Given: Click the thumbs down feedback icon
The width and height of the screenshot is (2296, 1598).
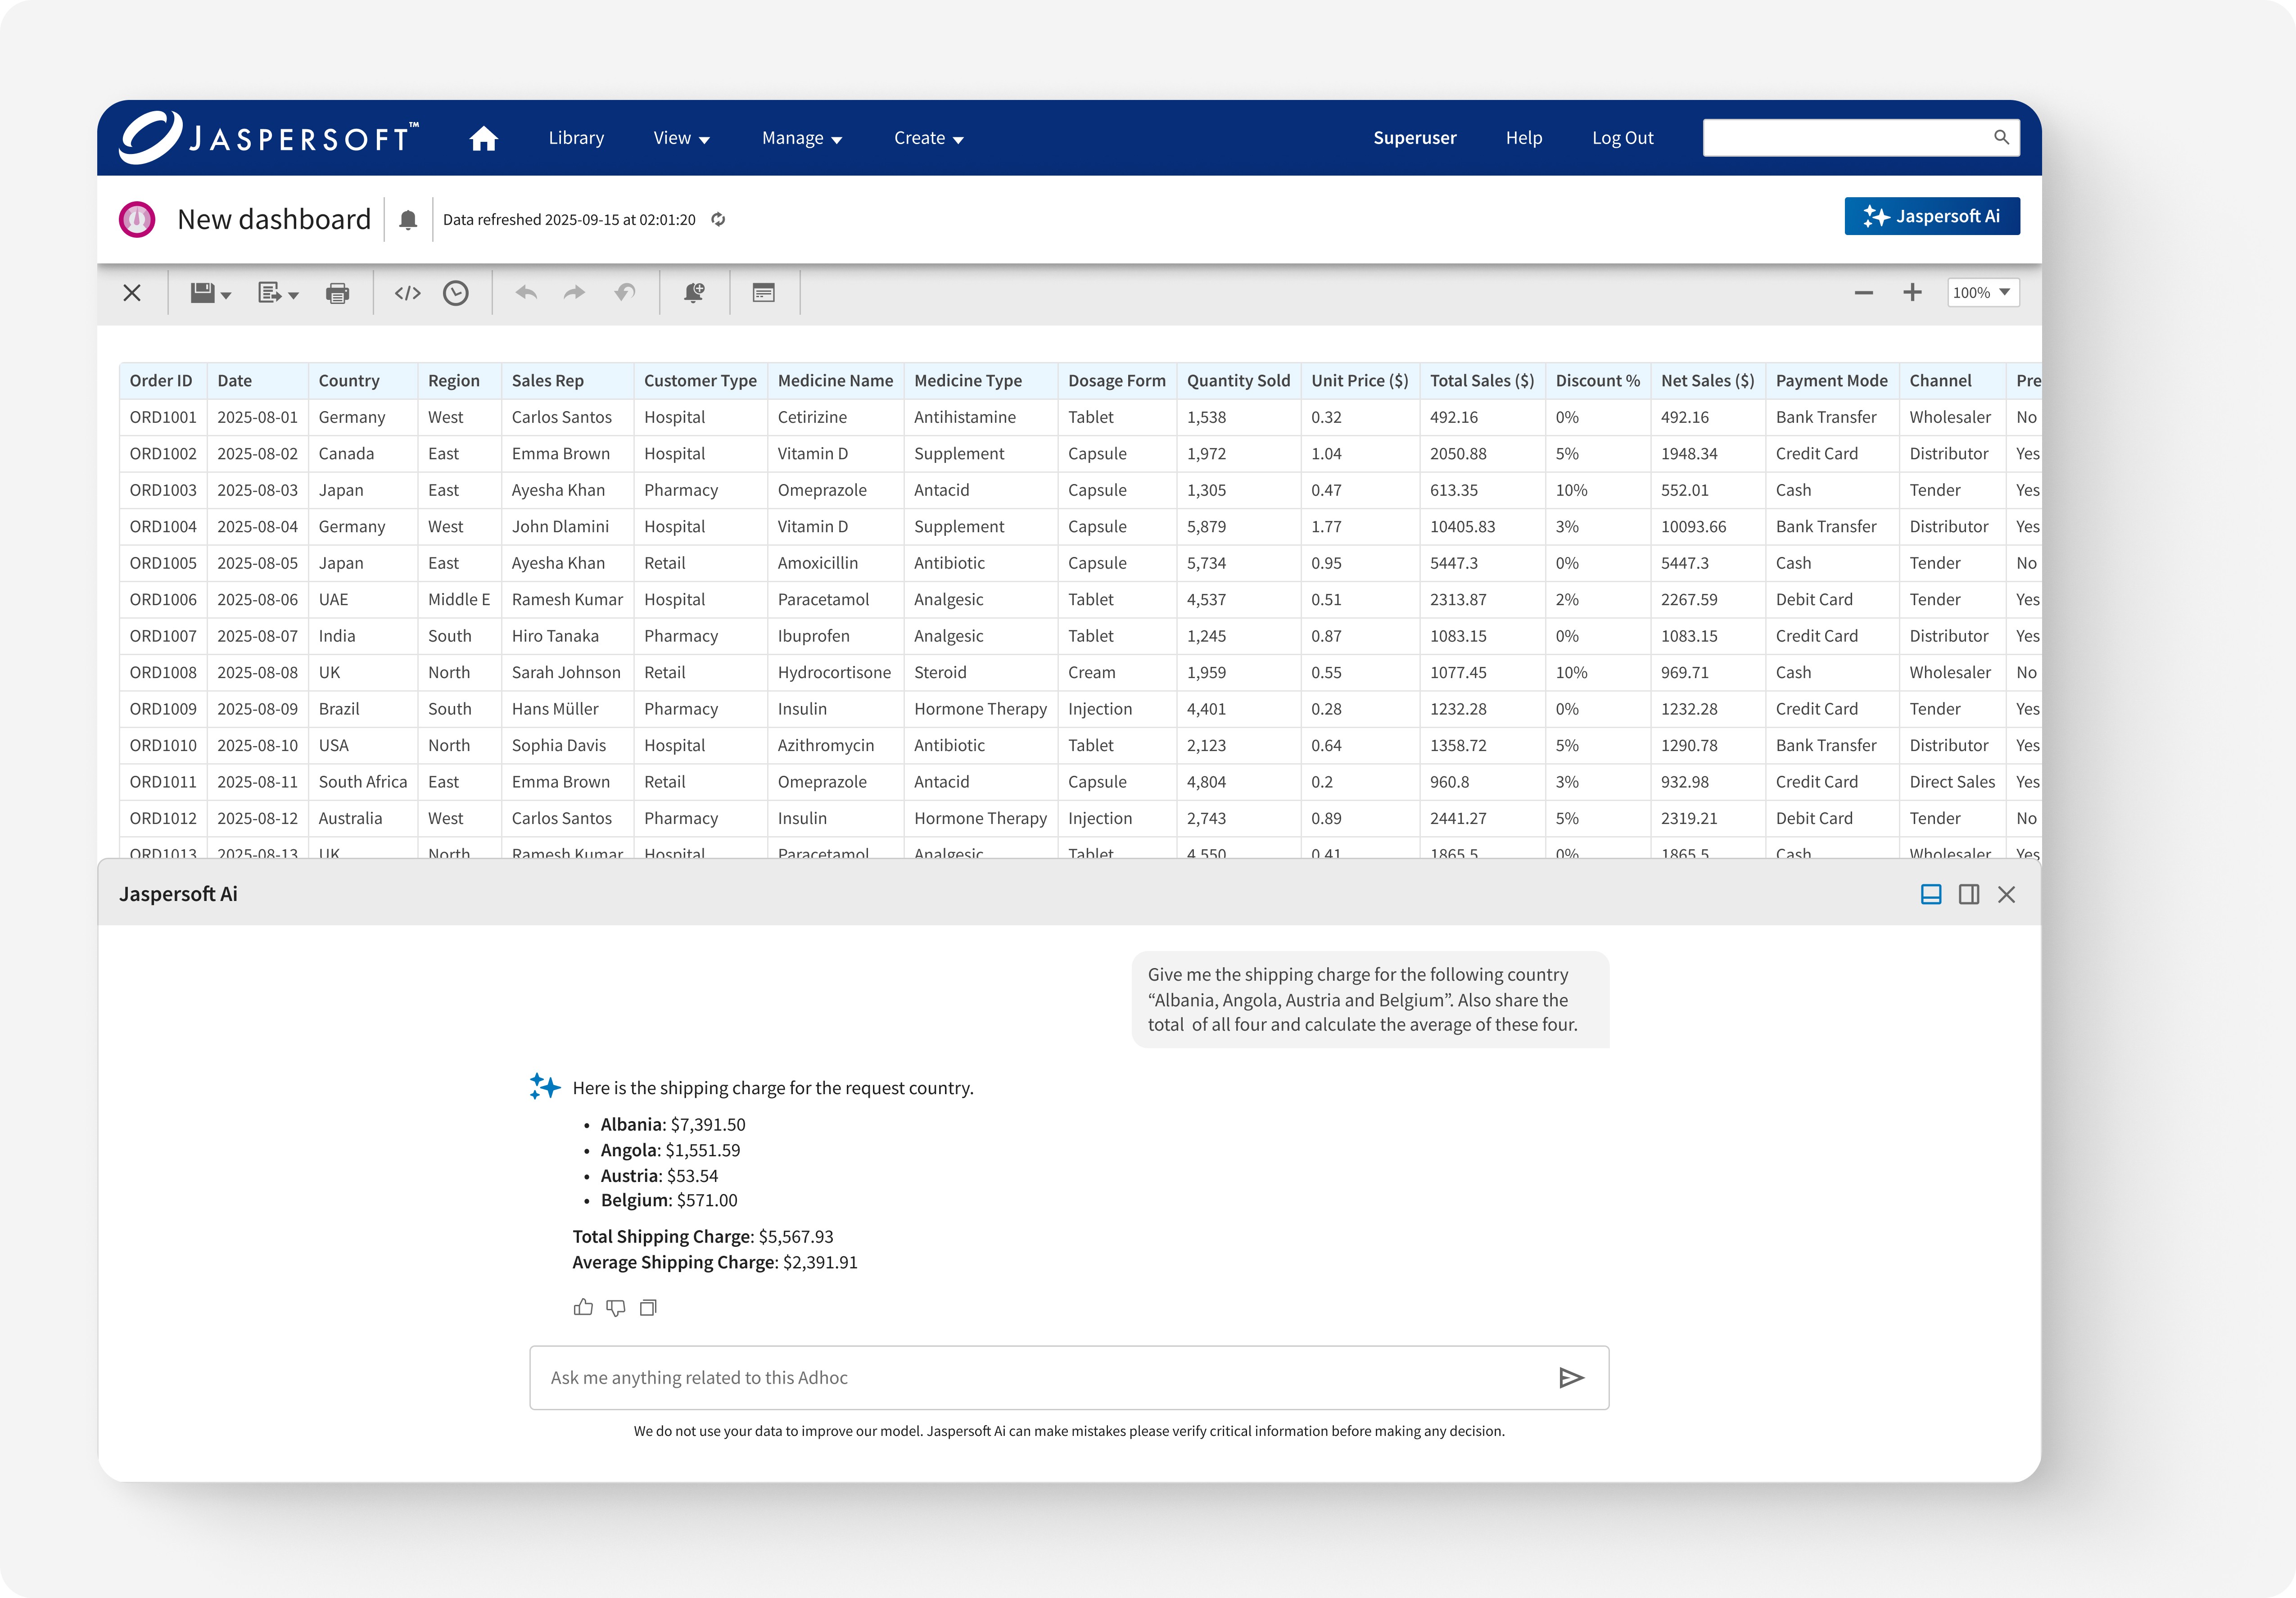Looking at the screenshot, I should tap(616, 1307).
